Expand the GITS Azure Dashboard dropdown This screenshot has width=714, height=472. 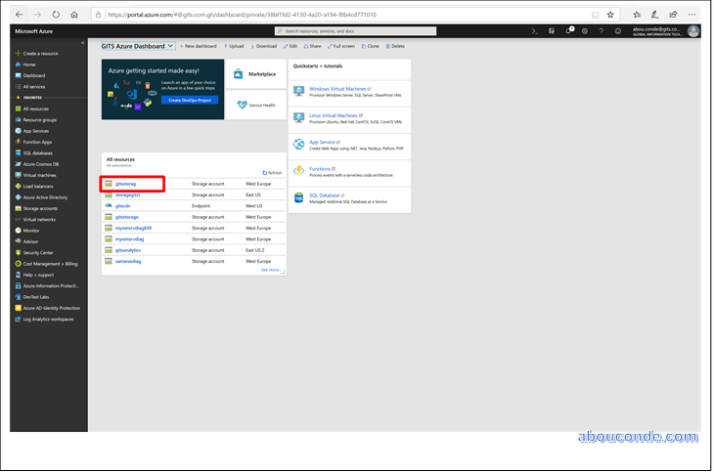coord(171,46)
